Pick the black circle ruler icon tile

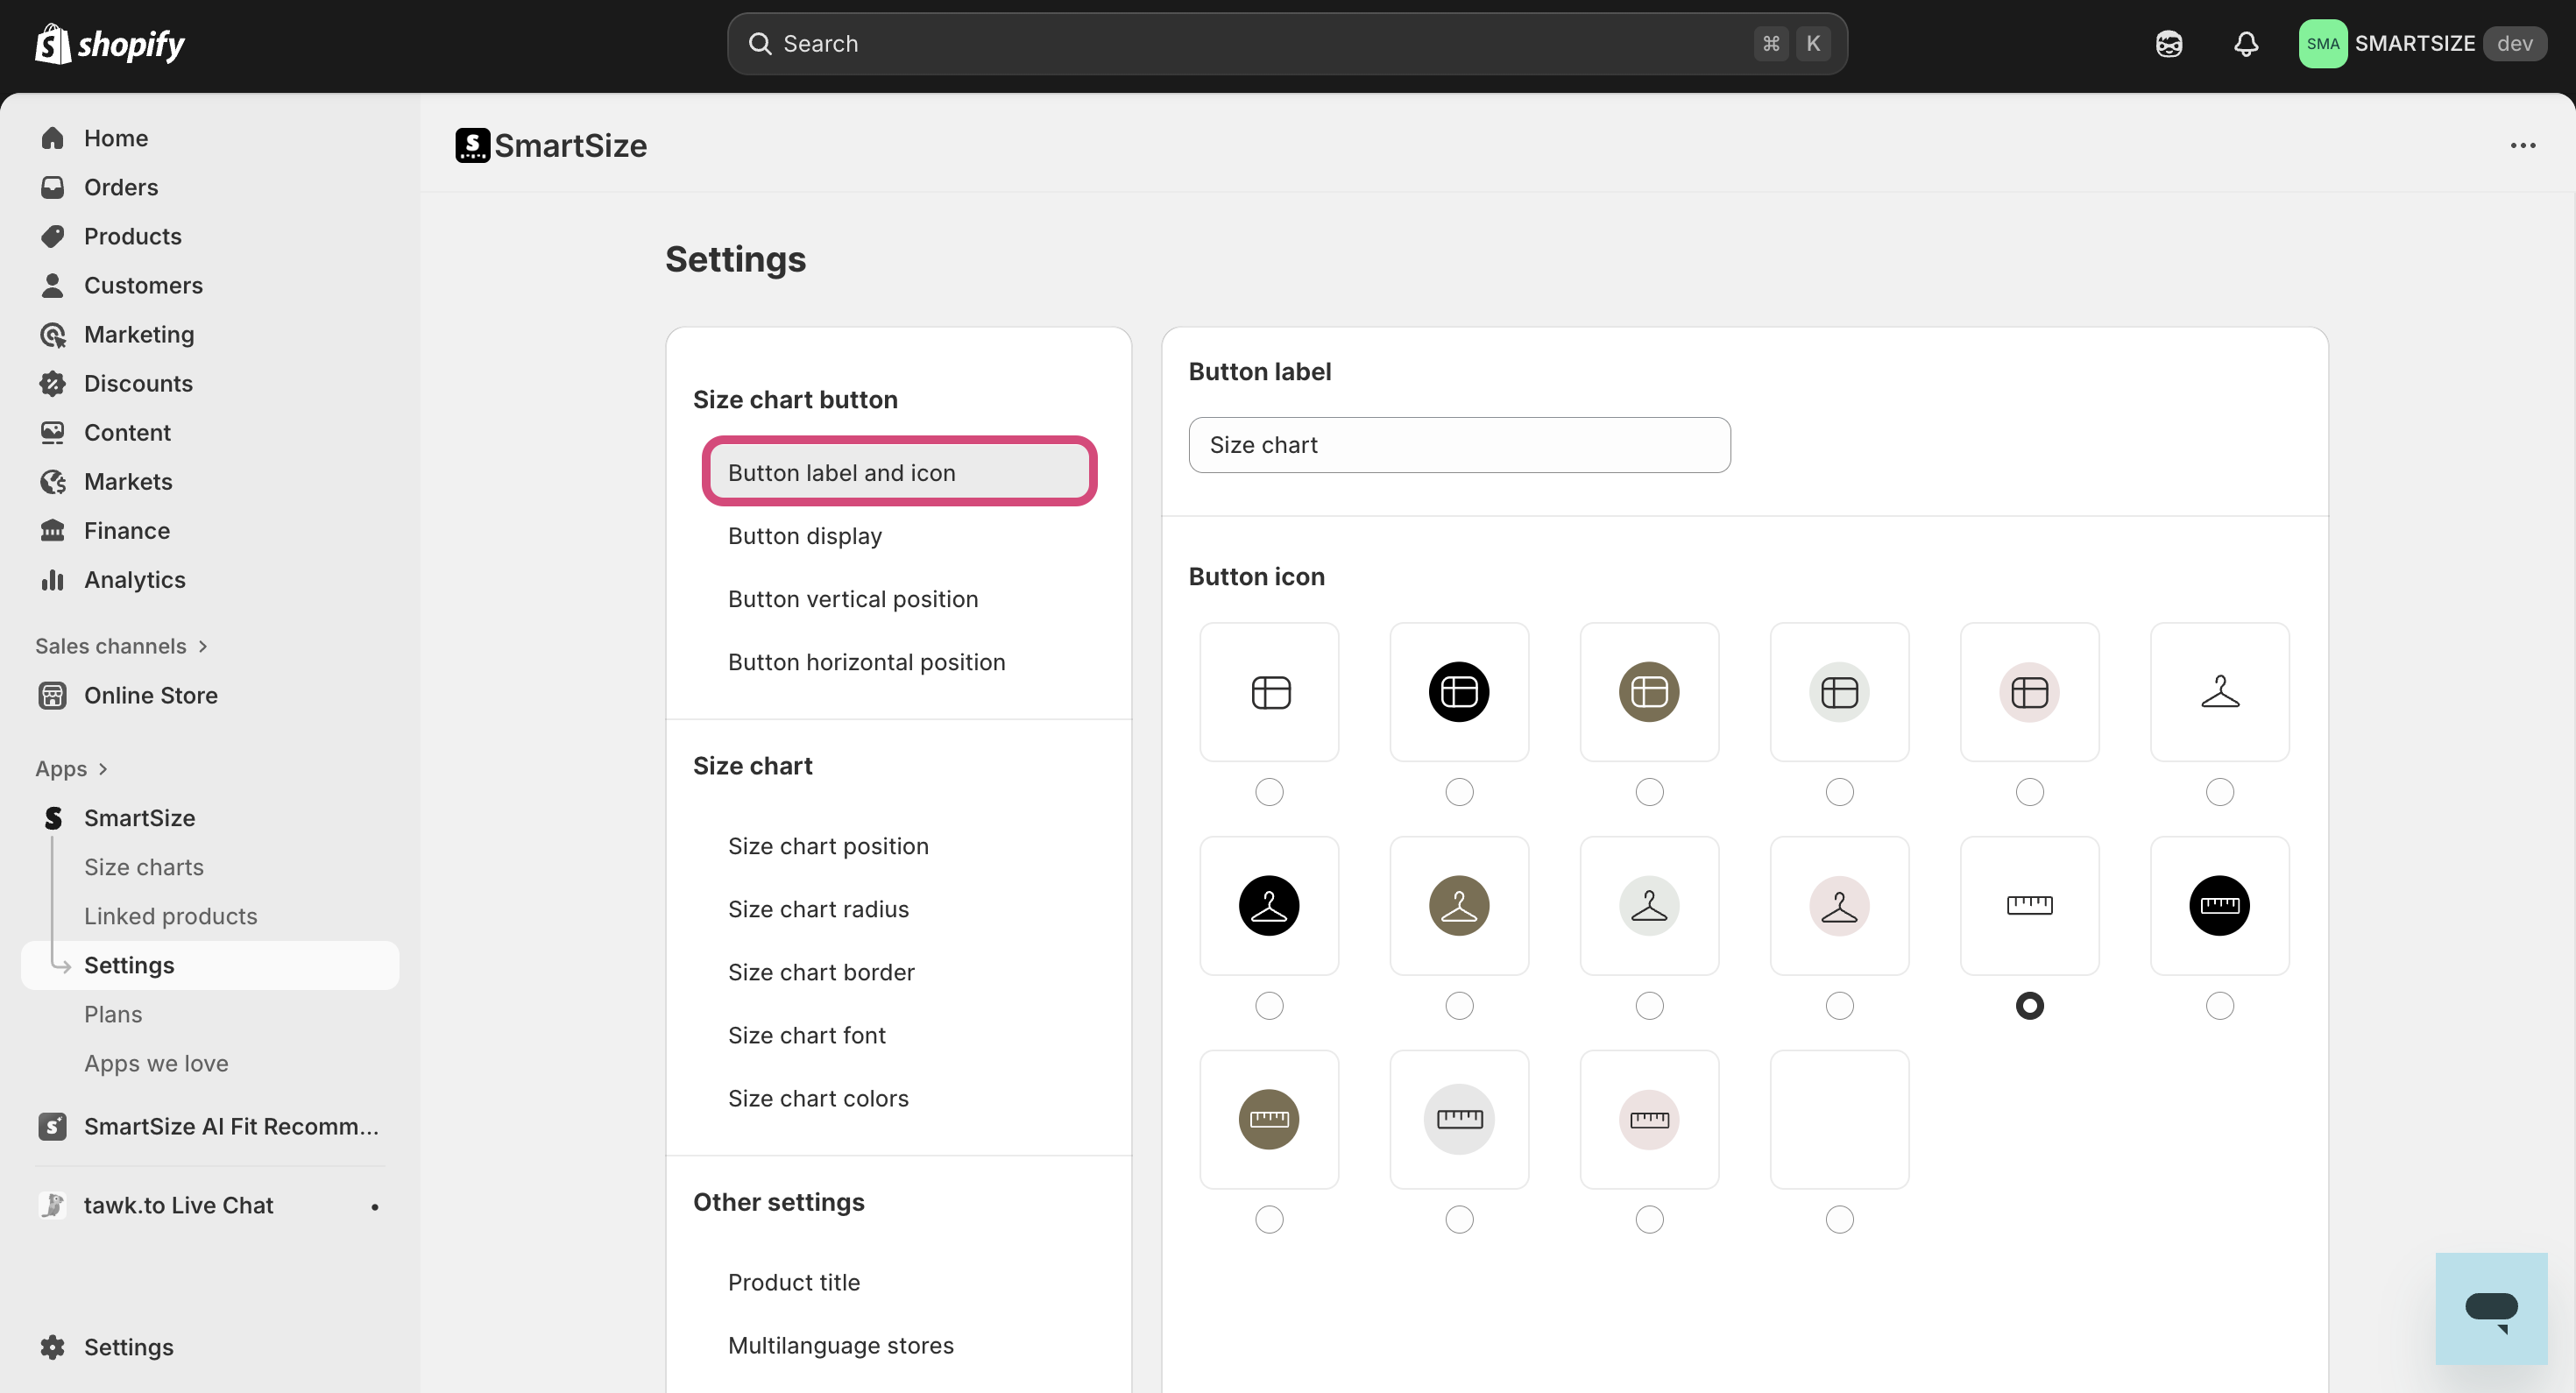[2219, 905]
